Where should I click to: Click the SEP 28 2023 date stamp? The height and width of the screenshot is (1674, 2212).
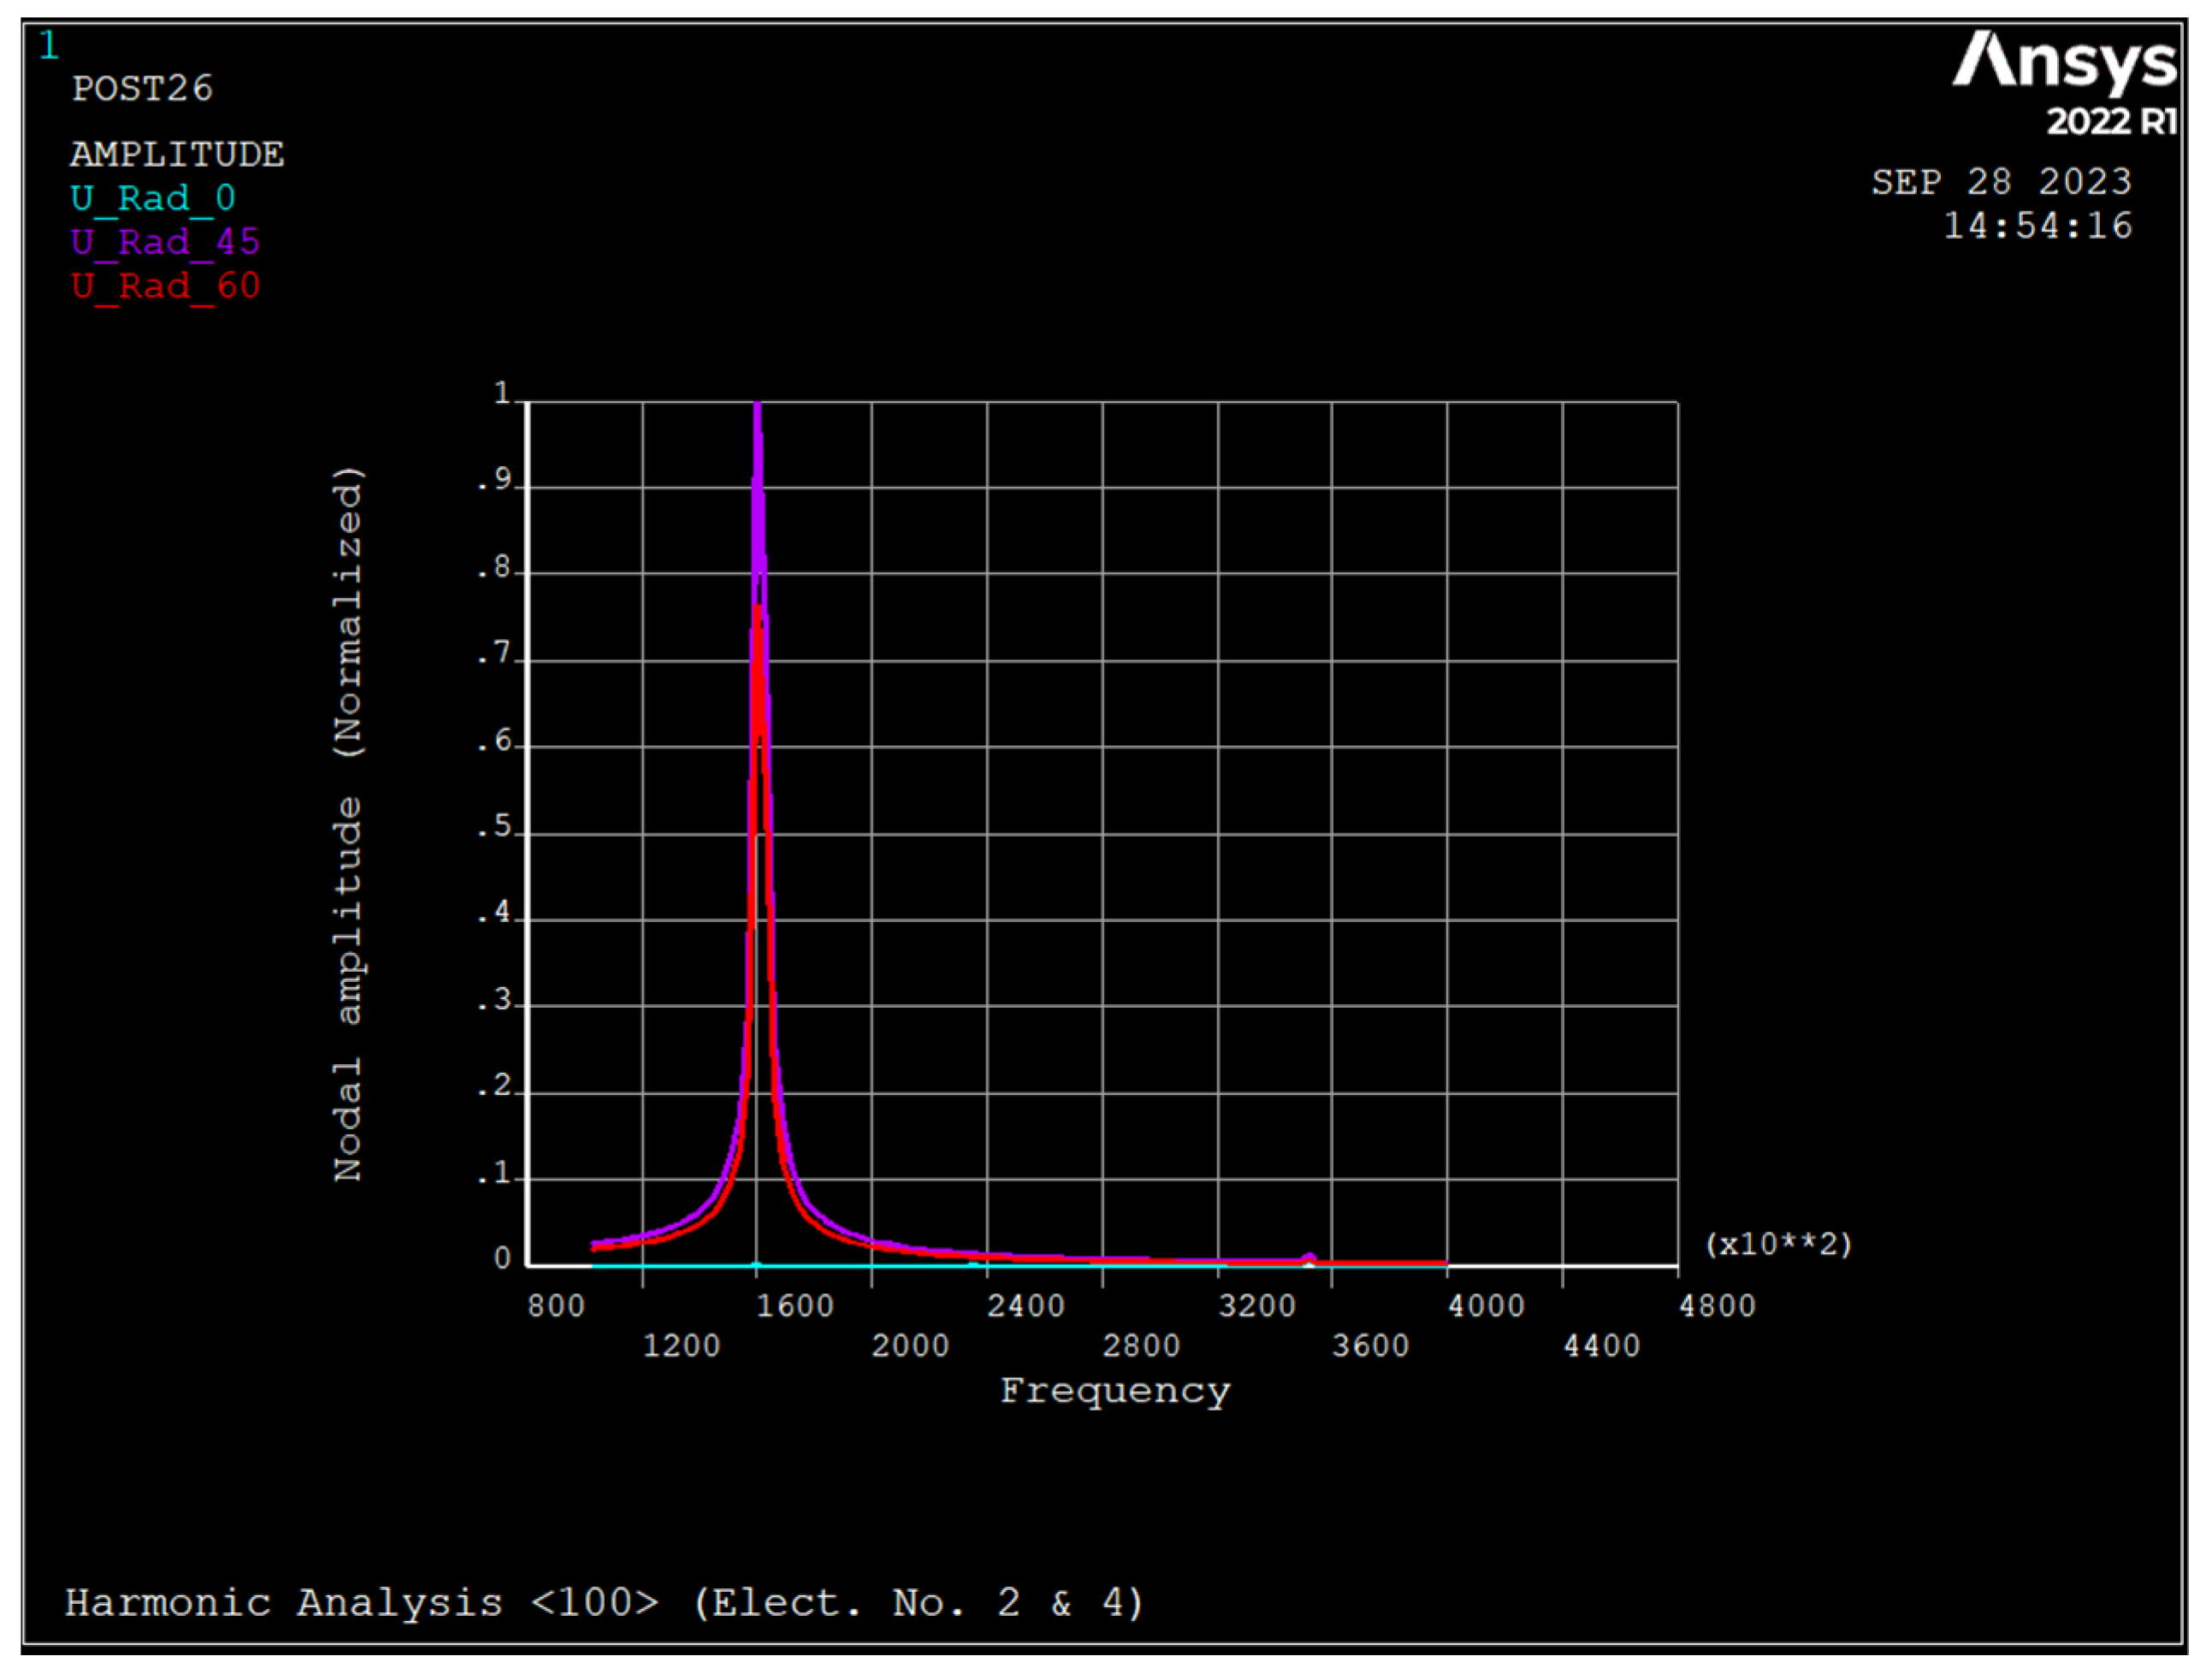coord(2001,182)
